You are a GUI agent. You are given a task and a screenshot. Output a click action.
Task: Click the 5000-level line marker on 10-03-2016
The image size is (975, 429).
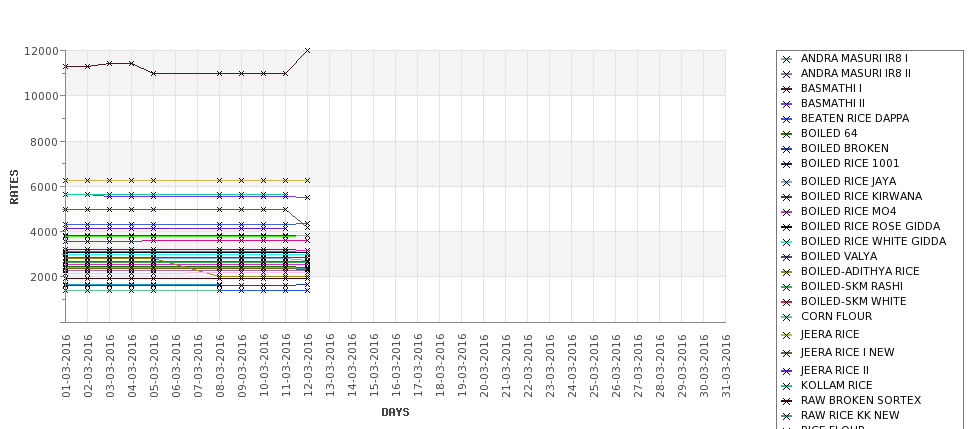click(264, 210)
